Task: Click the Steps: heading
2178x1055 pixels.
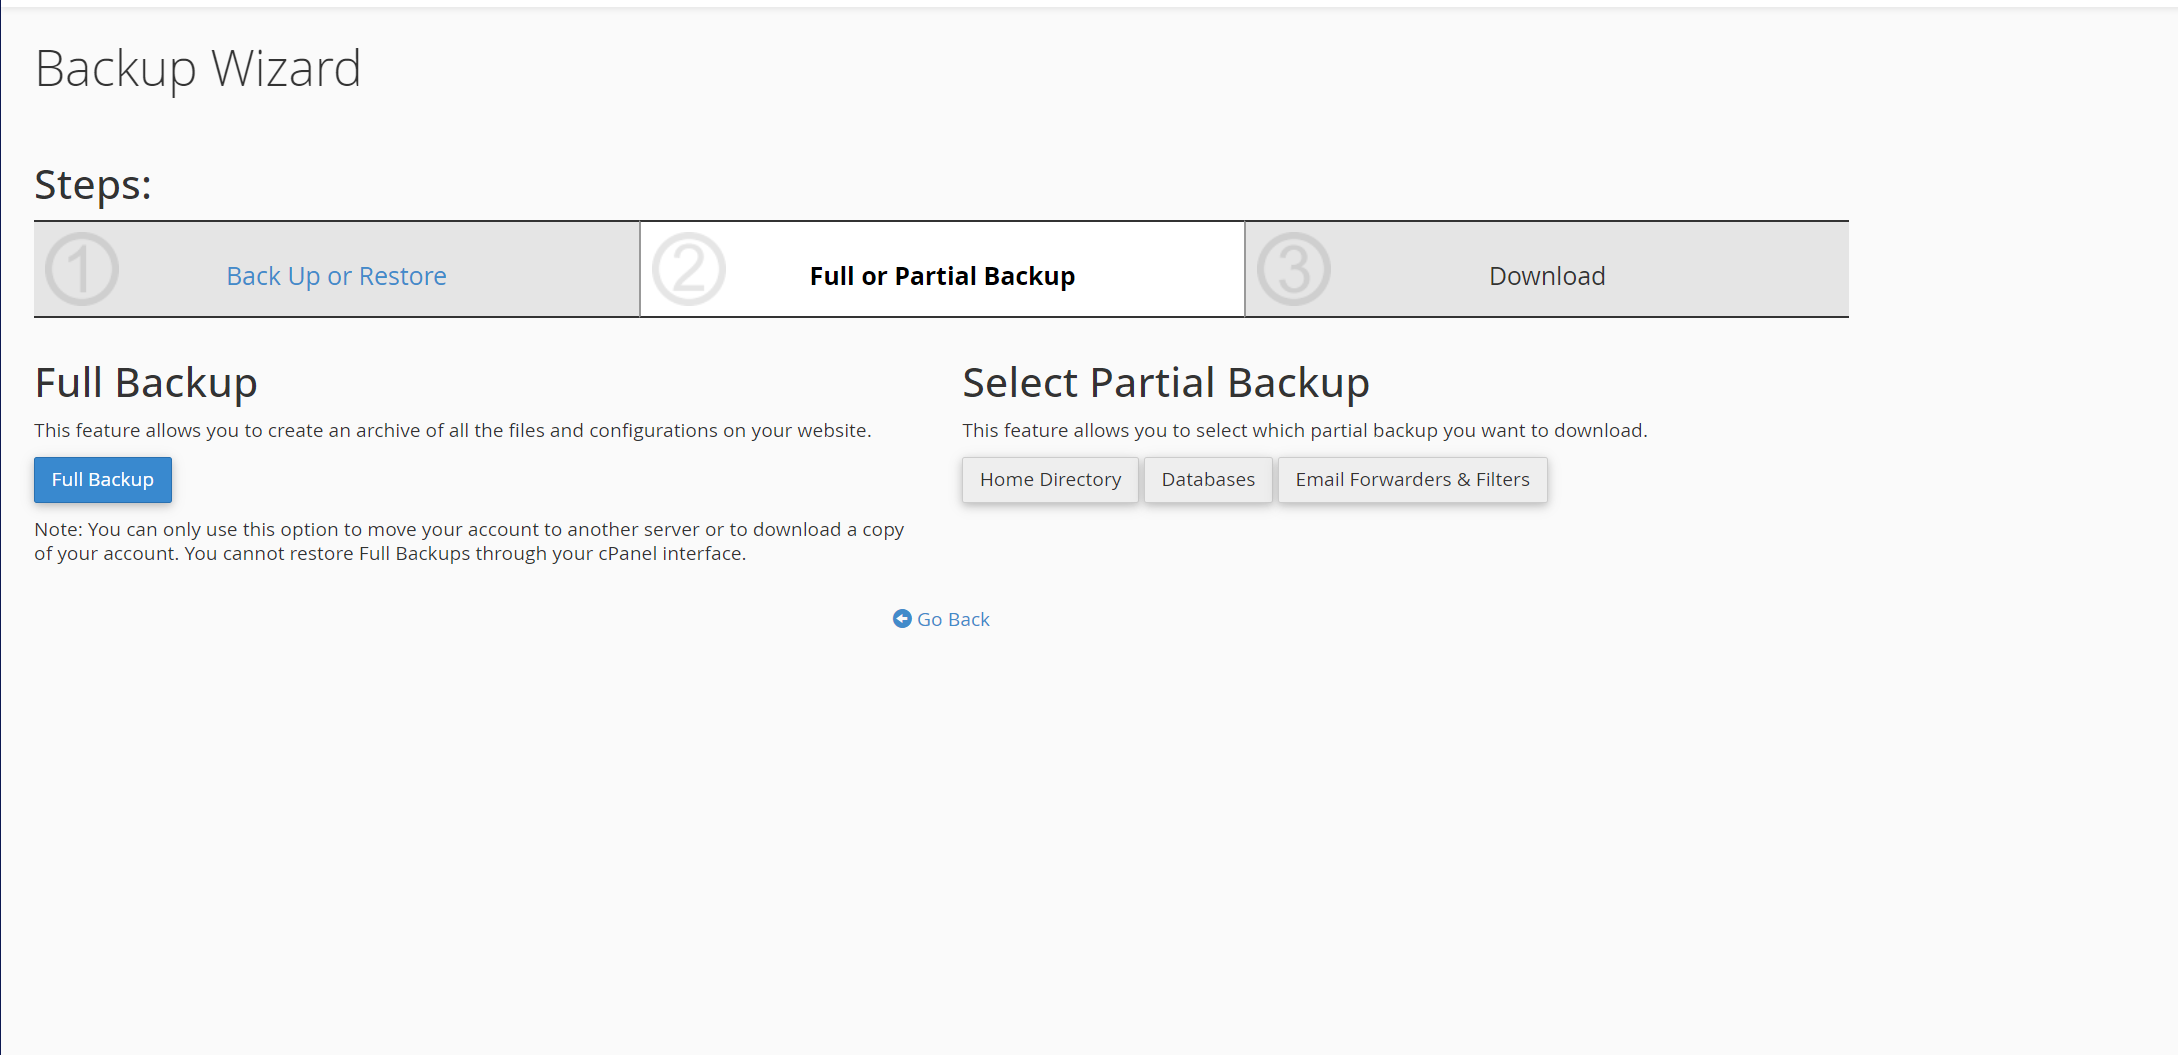Action: (x=93, y=185)
